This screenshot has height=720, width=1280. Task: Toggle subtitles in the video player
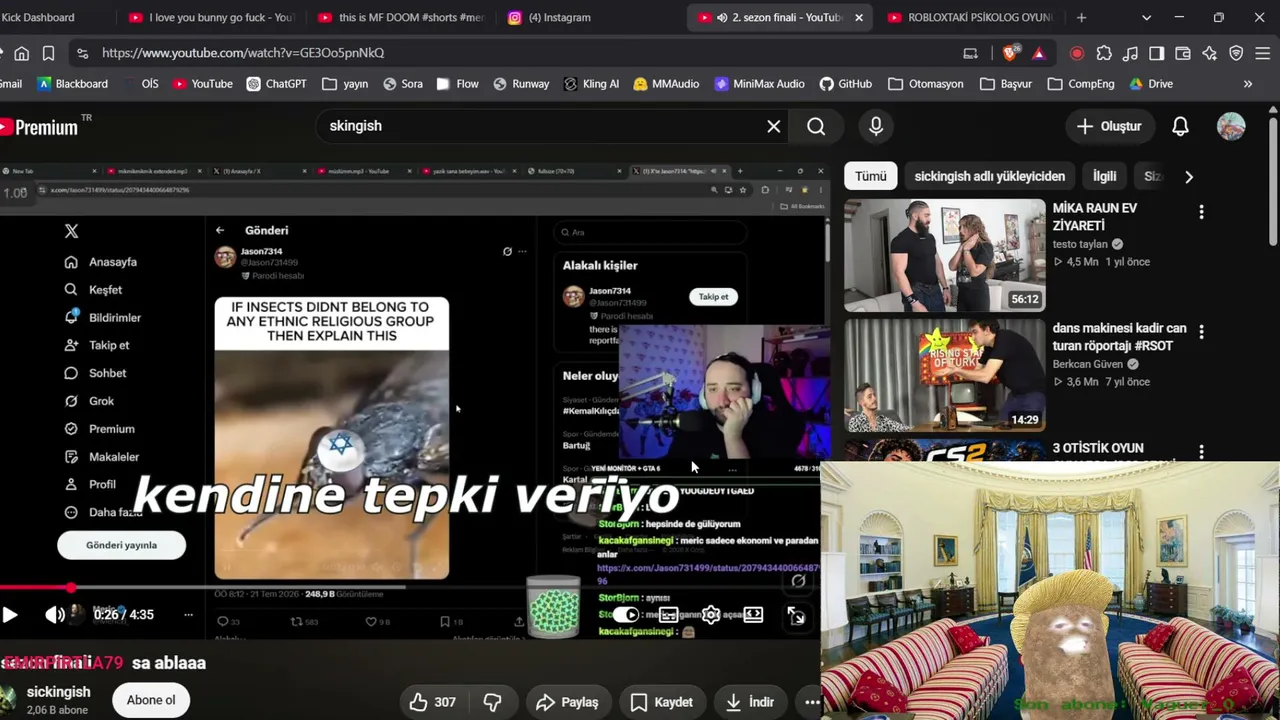[668, 615]
